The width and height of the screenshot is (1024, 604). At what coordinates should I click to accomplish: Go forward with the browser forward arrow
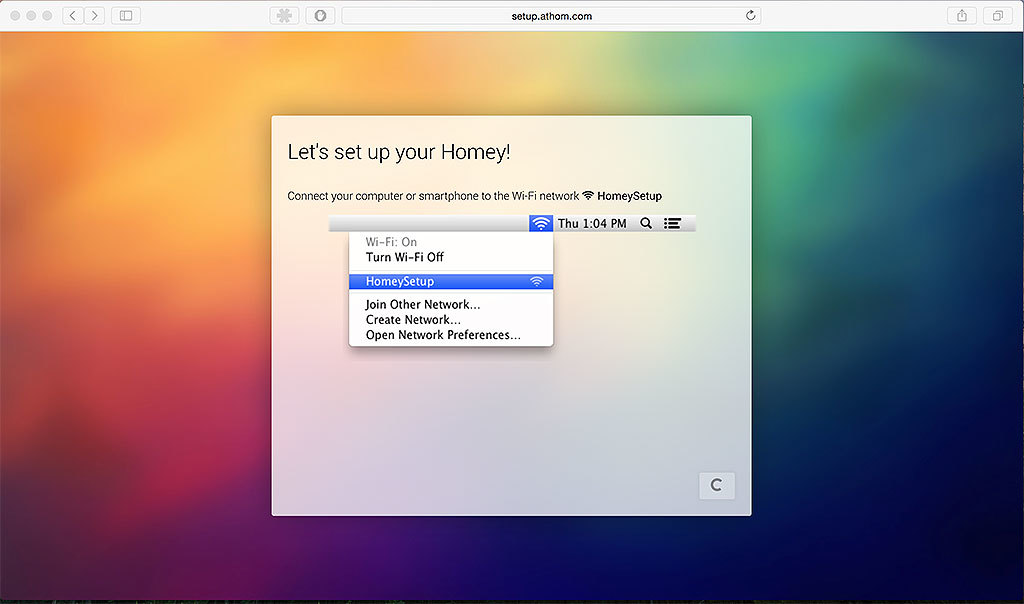click(x=94, y=16)
